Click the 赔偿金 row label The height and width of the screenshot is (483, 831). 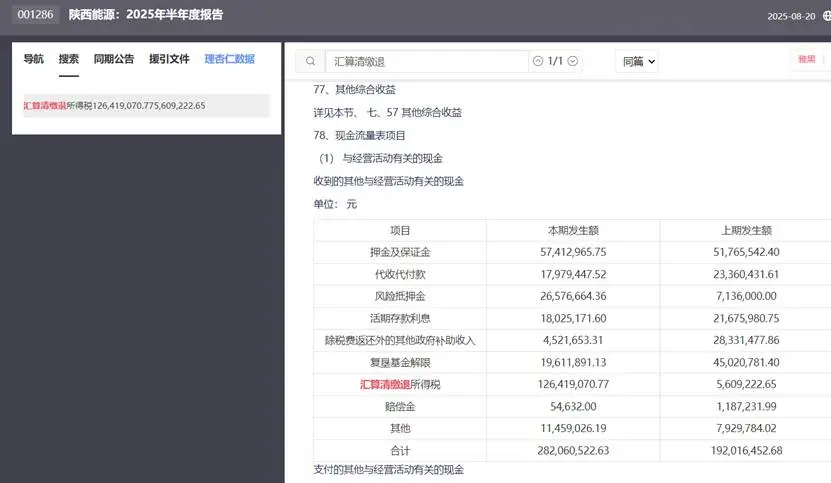[400, 407]
